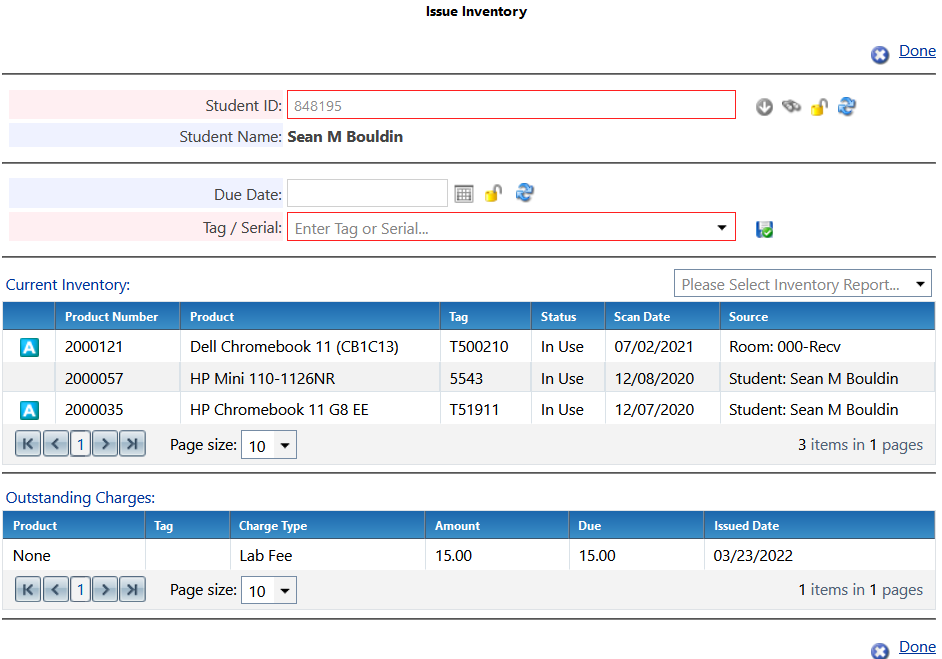Click Dell Chromebook 11 (CB1C13) cell

point(294,347)
